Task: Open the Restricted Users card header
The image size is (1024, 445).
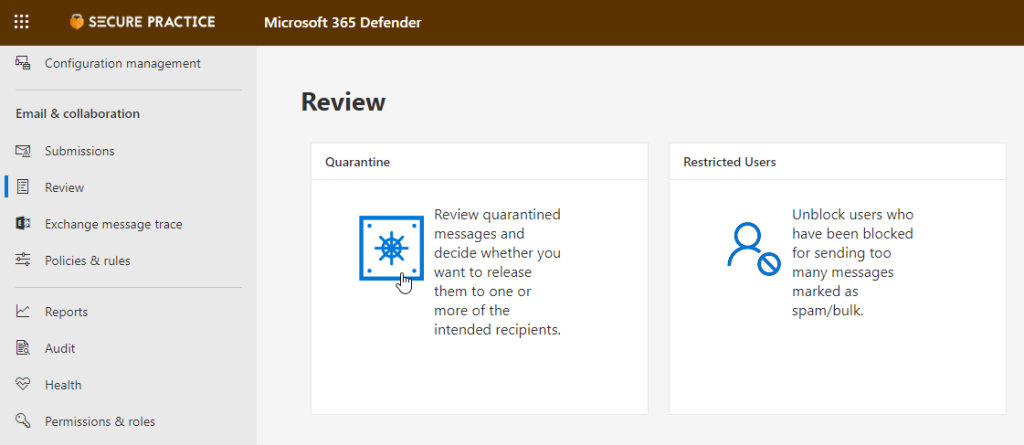Action: point(729,161)
